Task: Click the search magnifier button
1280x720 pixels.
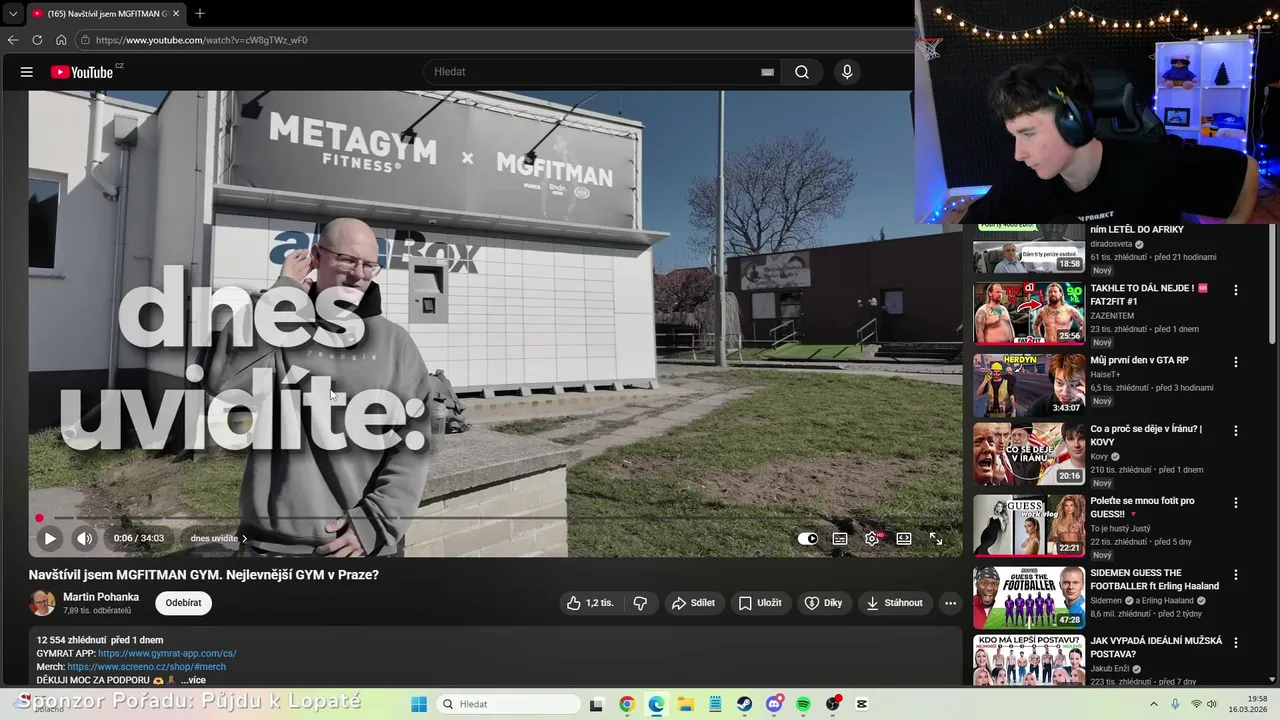Action: (x=802, y=72)
